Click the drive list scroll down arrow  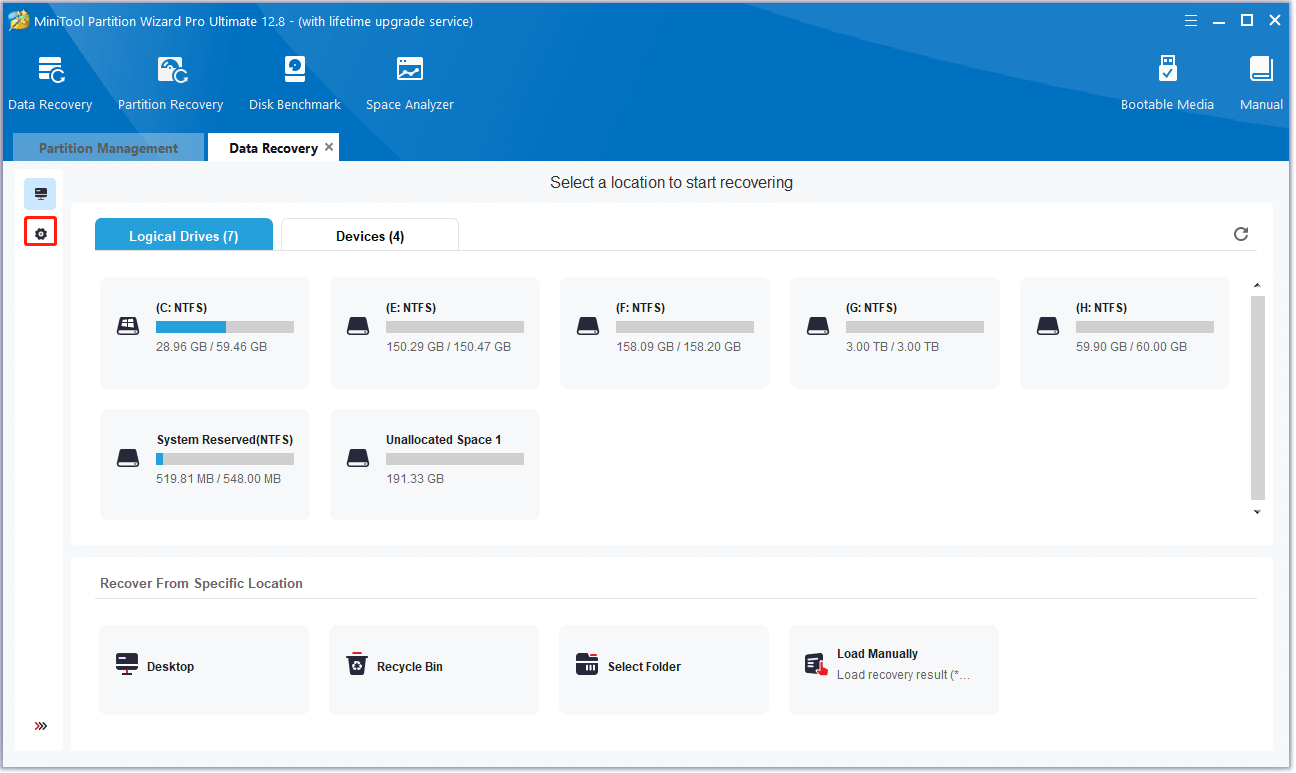[x=1257, y=512]
